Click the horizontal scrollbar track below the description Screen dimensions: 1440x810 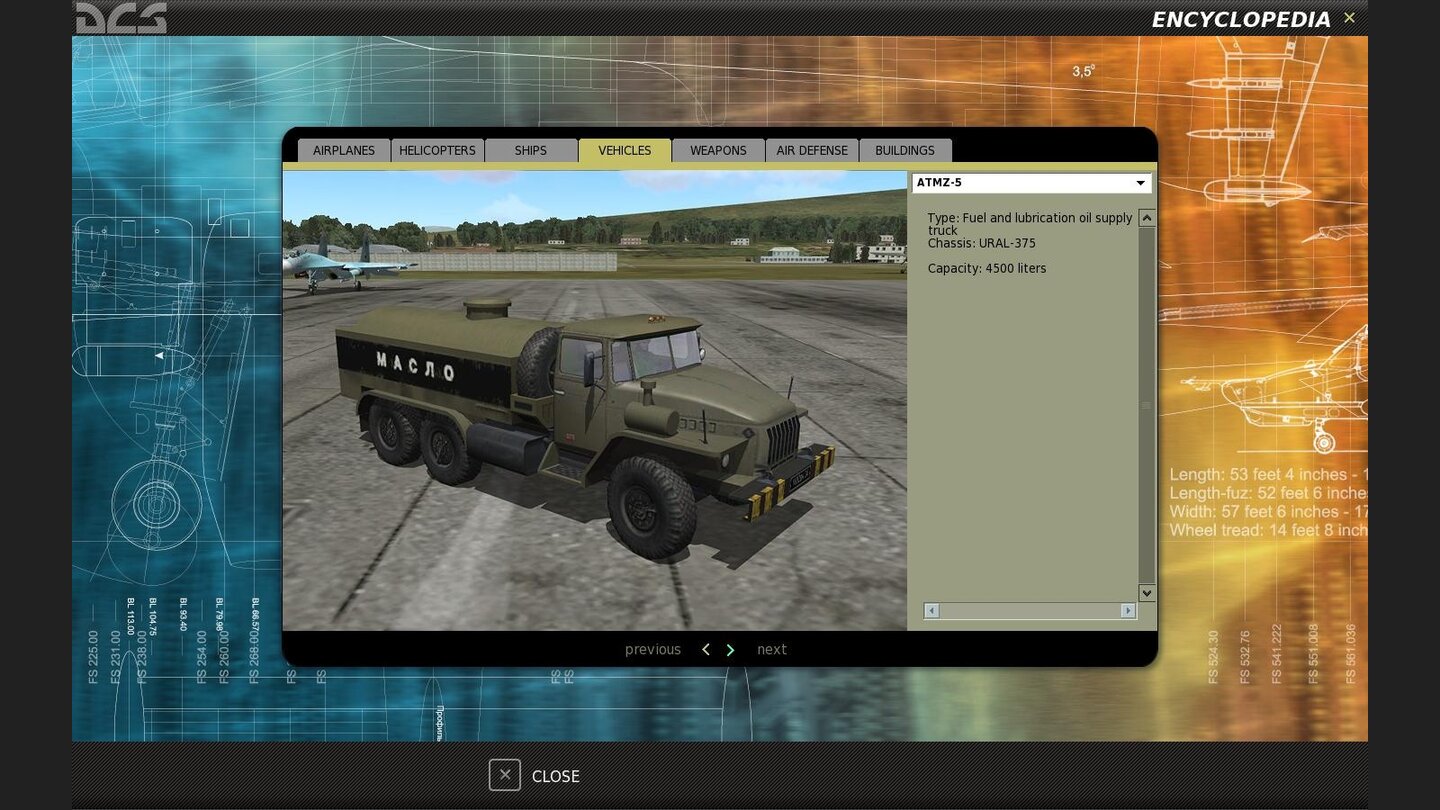coord(1030,610)
